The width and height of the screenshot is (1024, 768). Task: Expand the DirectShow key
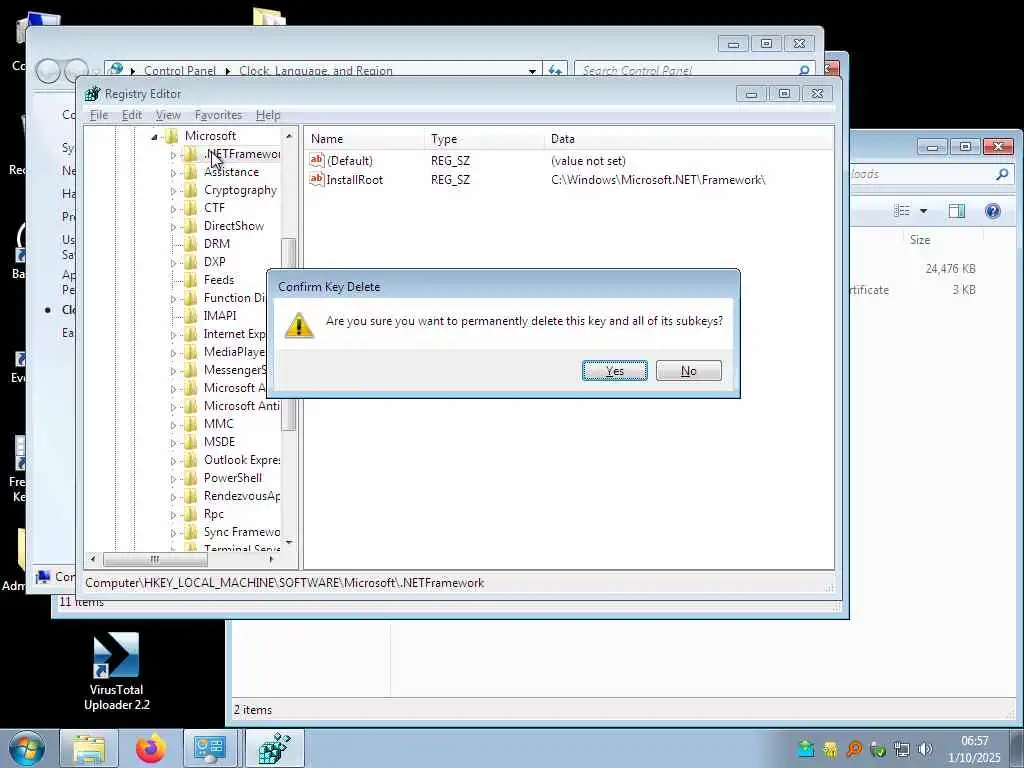(x=173, y=227)
